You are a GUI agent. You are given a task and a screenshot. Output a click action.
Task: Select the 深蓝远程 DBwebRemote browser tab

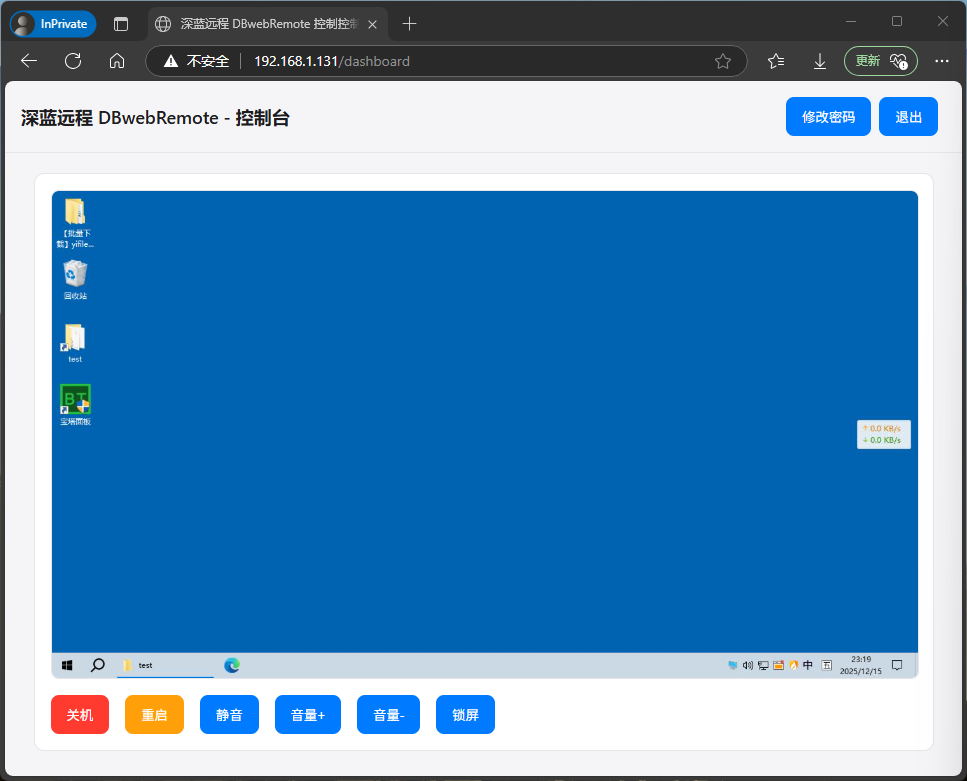pos(263,22)
